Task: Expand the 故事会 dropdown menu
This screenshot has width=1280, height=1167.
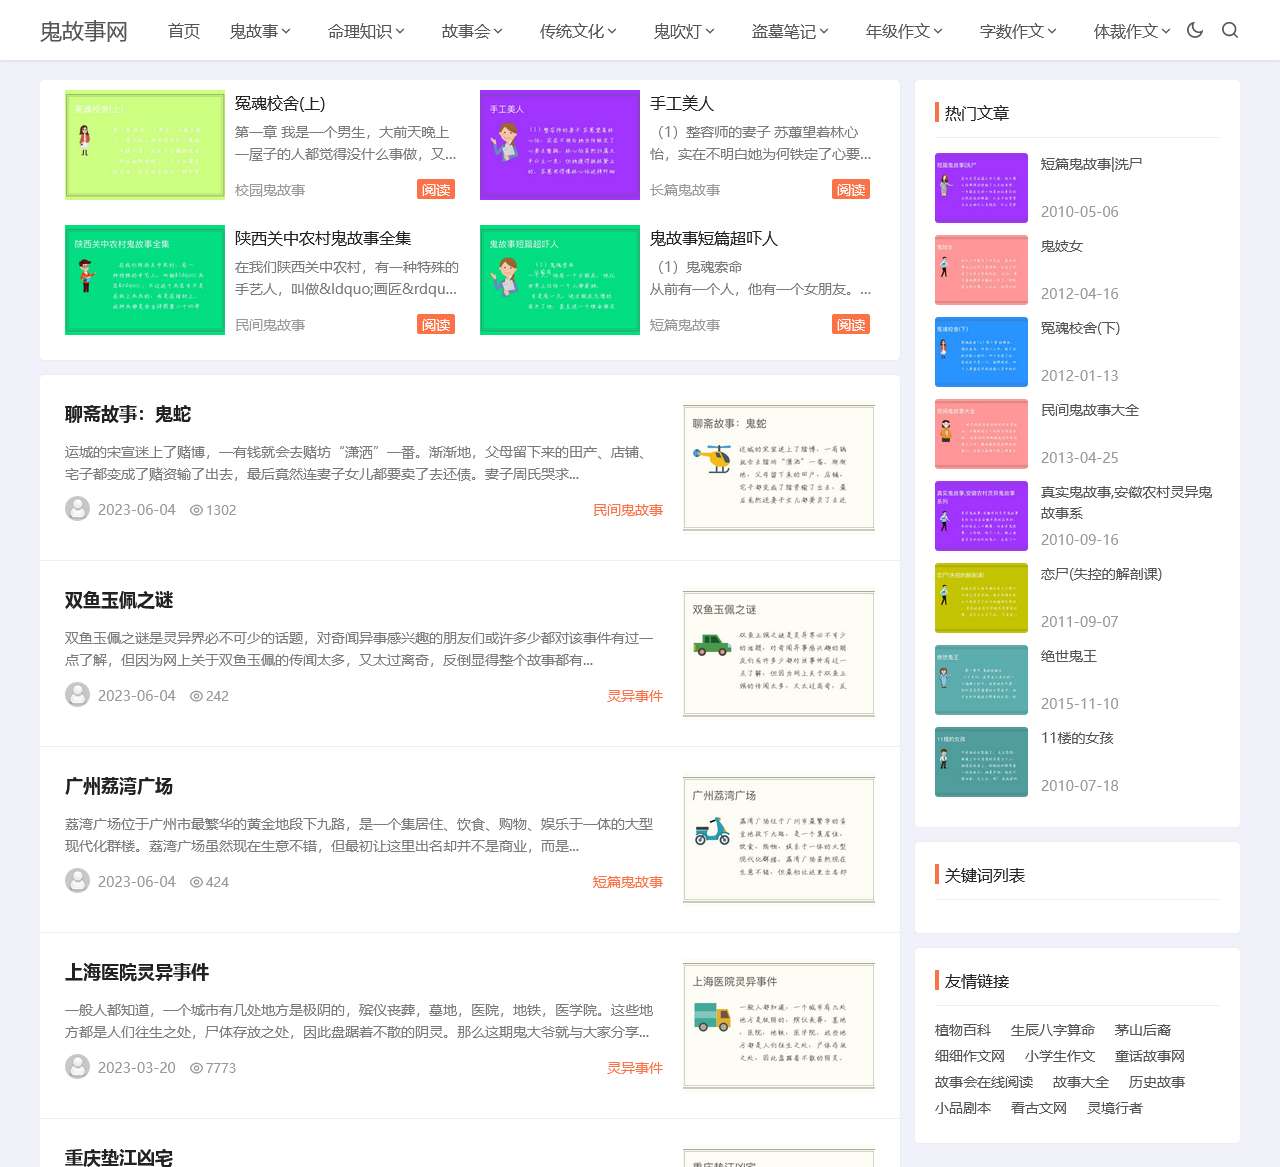Action: (472, 31)
